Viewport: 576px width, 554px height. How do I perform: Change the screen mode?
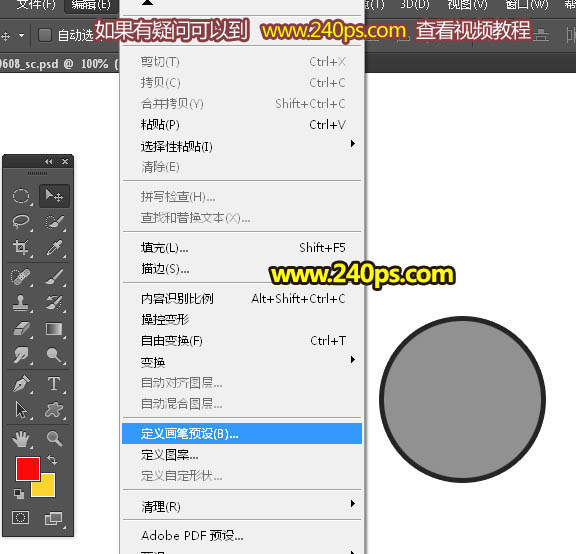[54, 519]
